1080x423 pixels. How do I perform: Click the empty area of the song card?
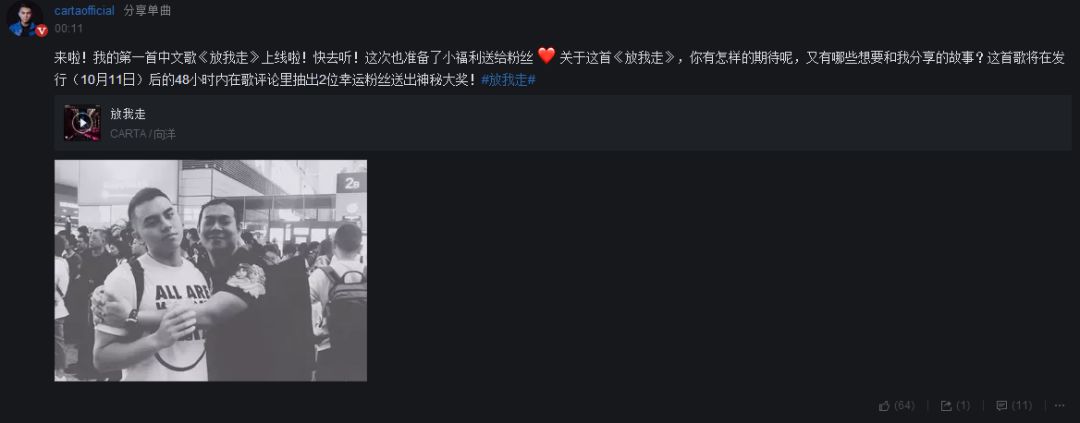[x=620, y=123]
